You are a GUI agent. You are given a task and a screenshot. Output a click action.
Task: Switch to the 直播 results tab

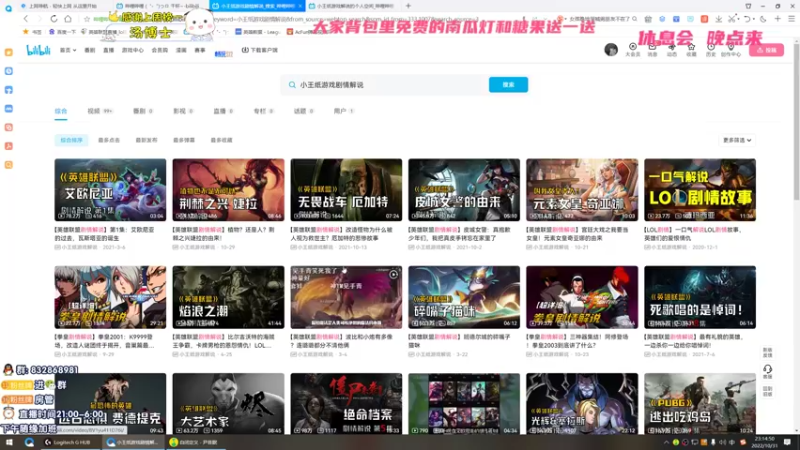tap(223, 111)
